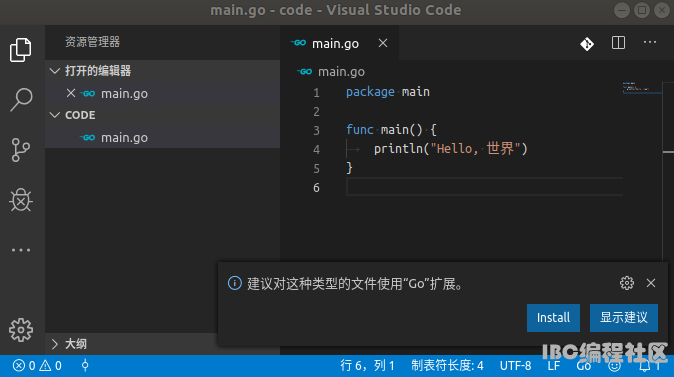Open the Manage gear in activity bar

point(21,330)
